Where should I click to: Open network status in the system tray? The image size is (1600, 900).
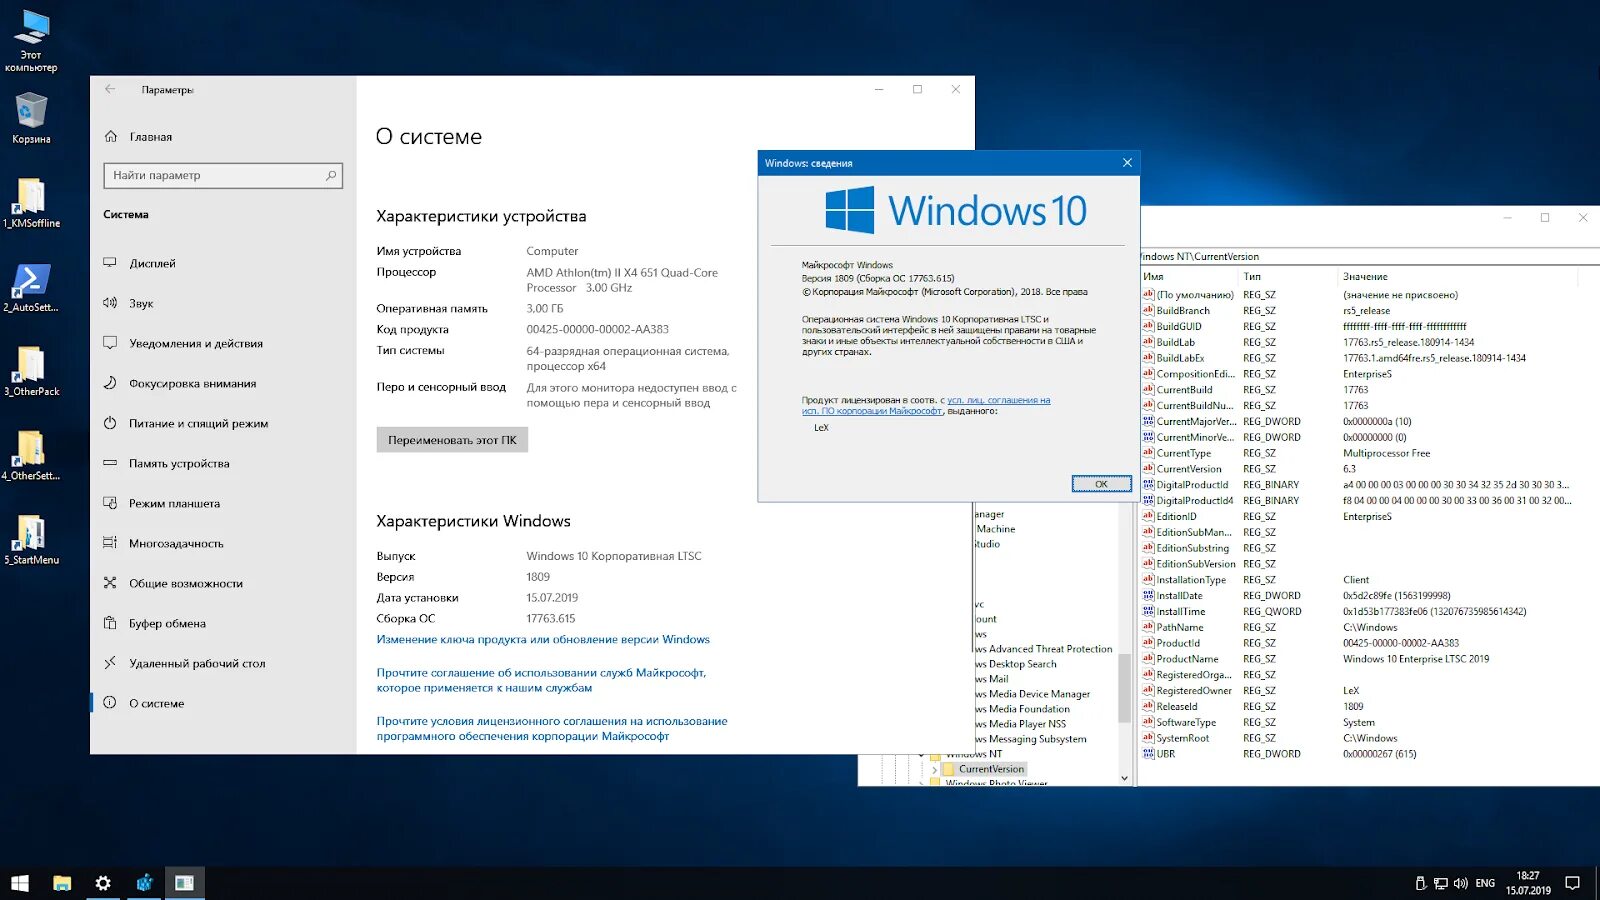(1441, 883)
